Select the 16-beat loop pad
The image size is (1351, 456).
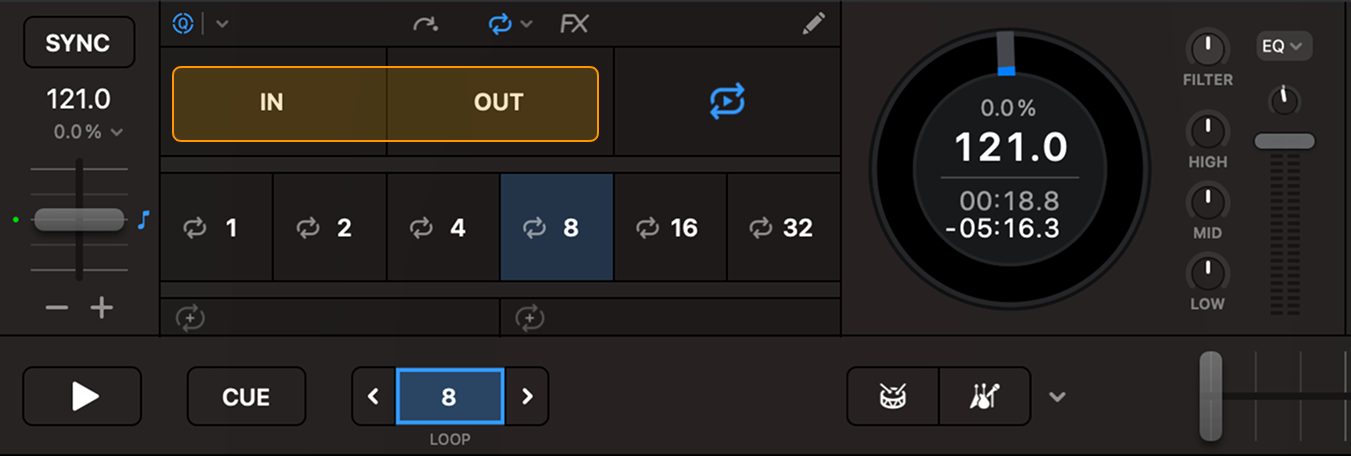[x=670, y=228]
